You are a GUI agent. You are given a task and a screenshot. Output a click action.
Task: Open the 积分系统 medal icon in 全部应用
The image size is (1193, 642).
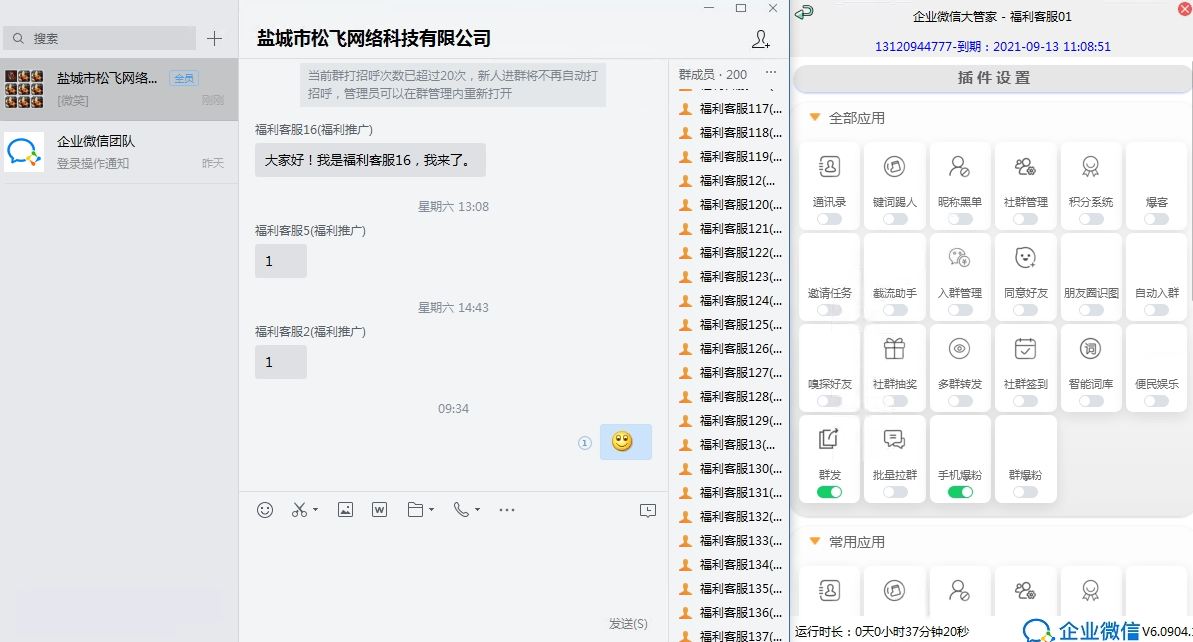point(1090,167)
